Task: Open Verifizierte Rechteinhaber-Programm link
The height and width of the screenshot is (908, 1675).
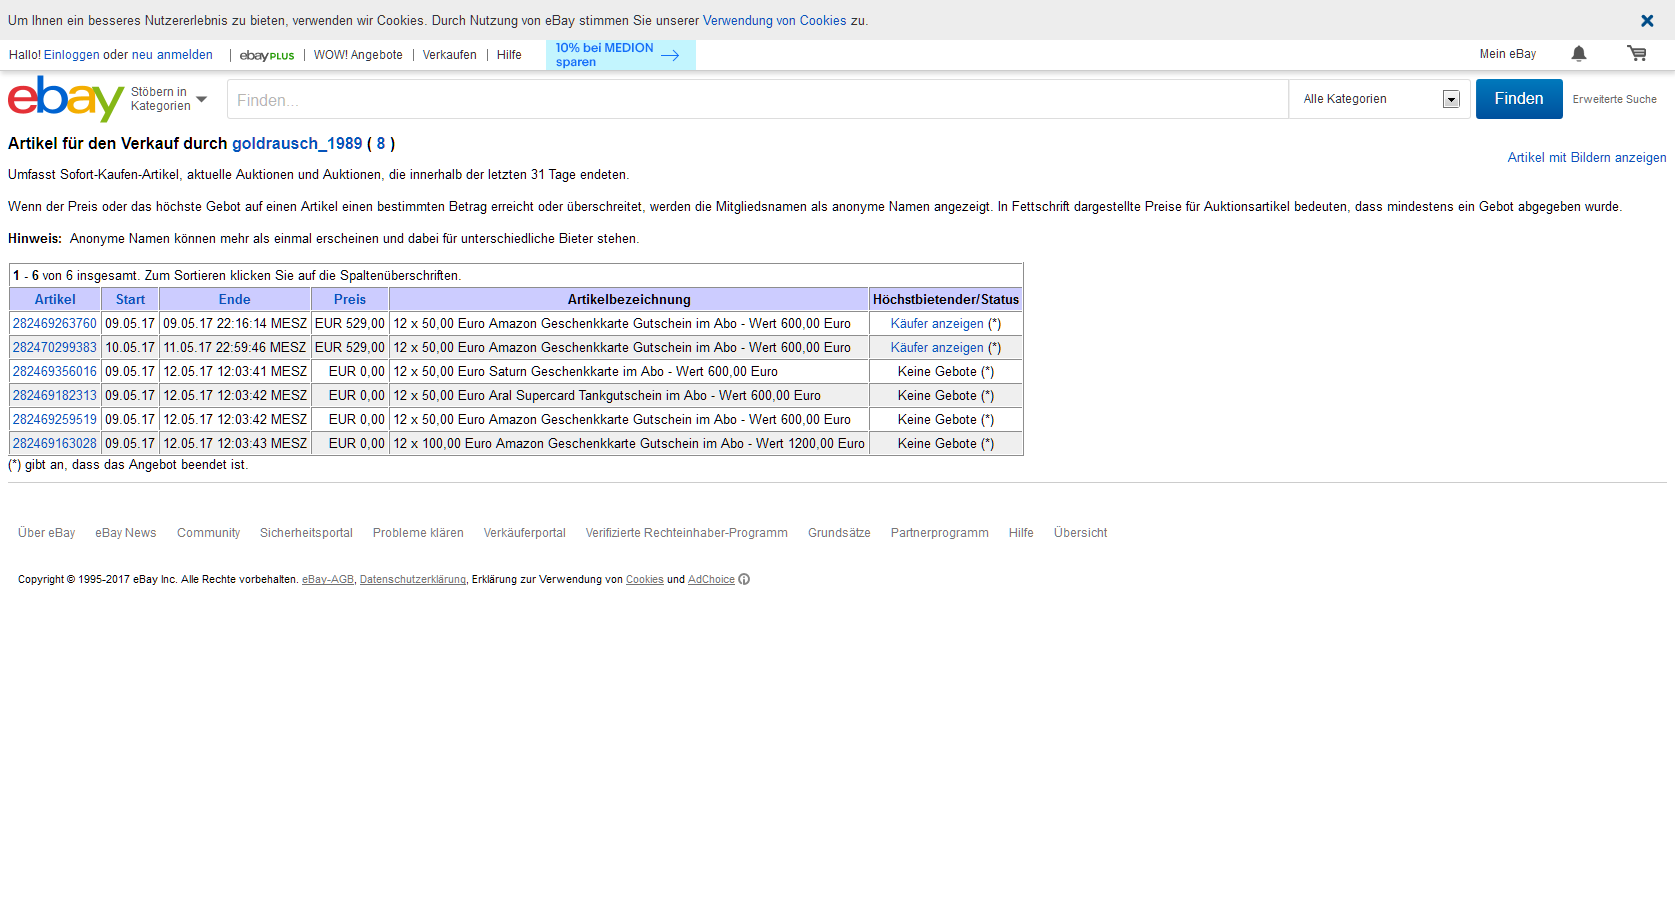Action: pos(687,533)
